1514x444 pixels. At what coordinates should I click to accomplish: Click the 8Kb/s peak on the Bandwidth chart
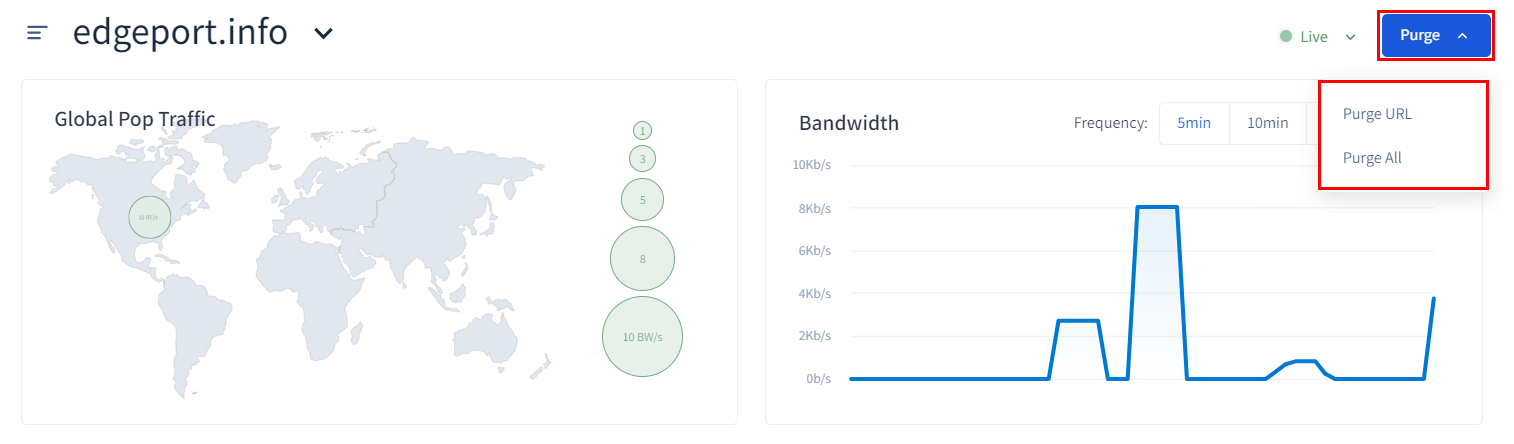pyautogui.click(x=1157, y=208)
